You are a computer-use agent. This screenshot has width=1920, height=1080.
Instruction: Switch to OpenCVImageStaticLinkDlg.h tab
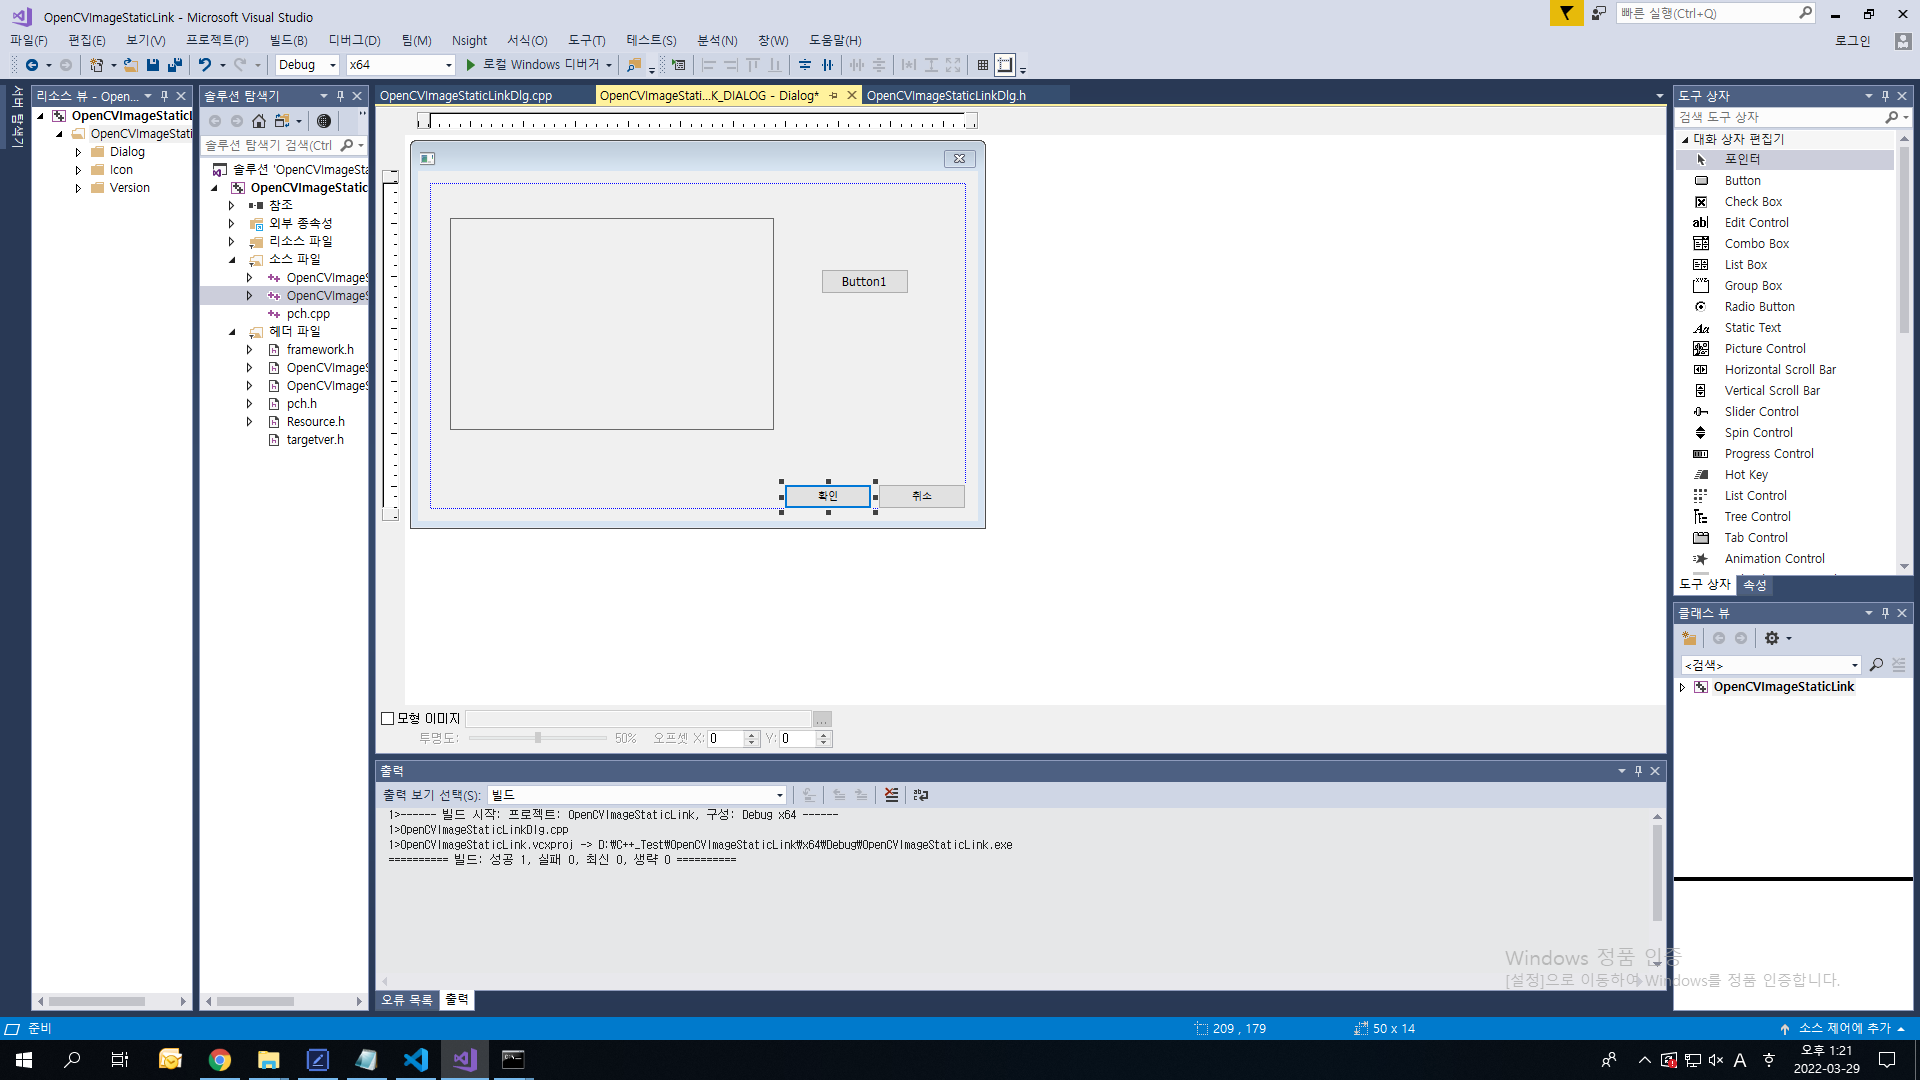coord(945,95)
